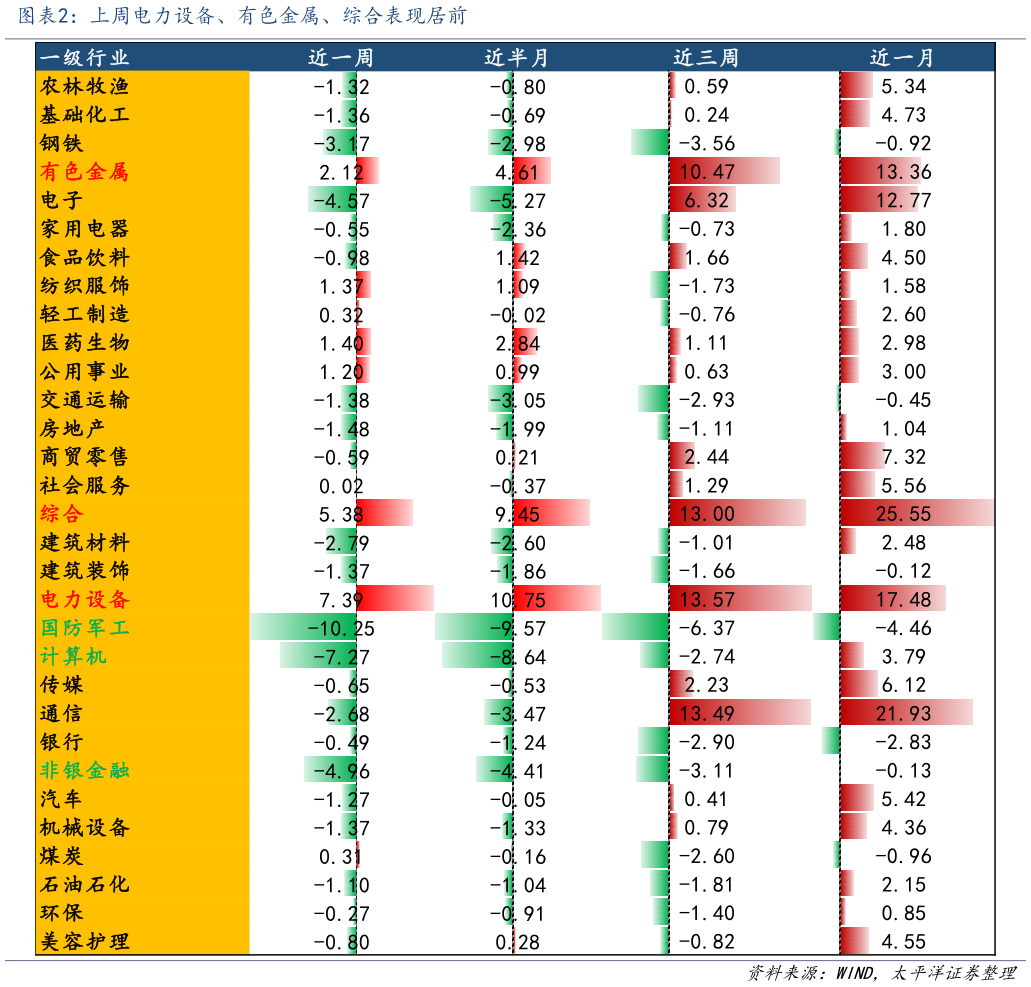Click the green 国防军工 row label
Screen dimensions: 1031x987
tap(85, 628)
